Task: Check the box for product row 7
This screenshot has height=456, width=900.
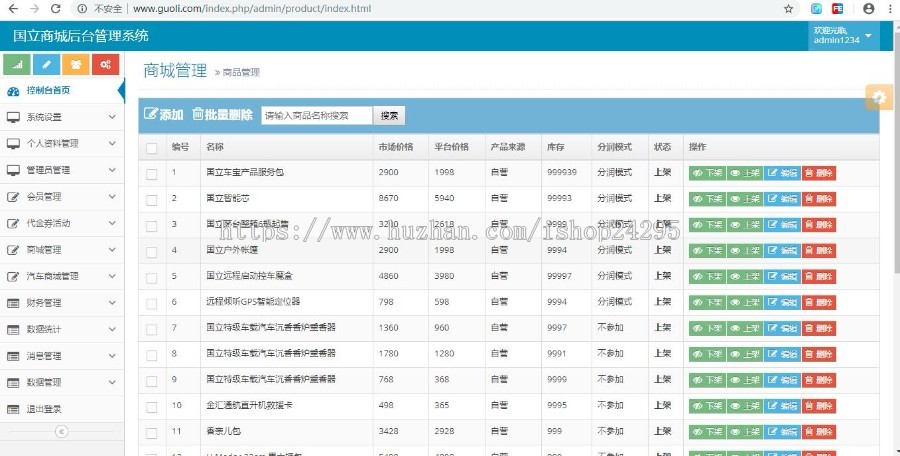Action: point(152,329)
